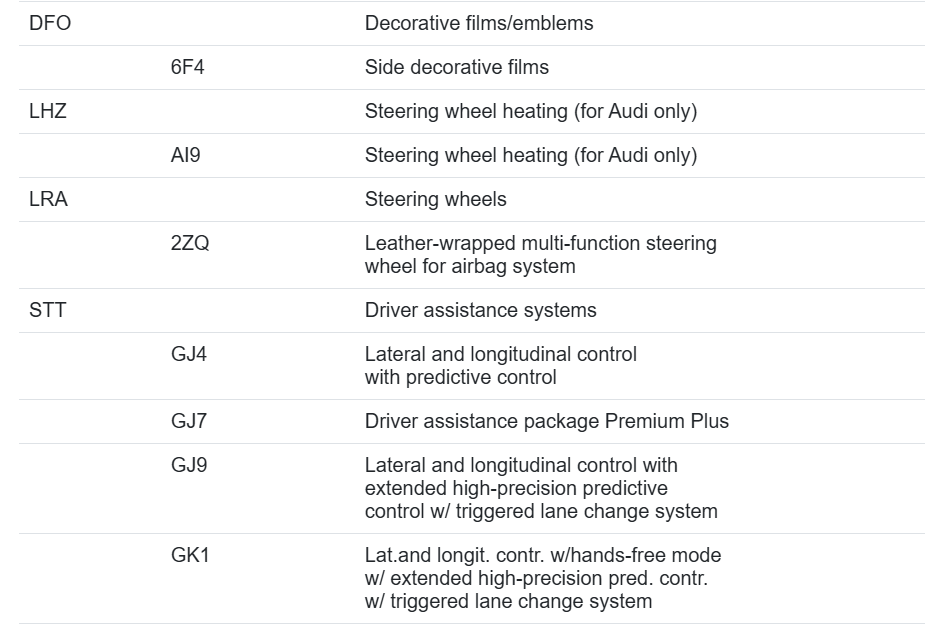This screenshot has height=643, width=925.
Task: Click the GJ4 lateral and longitudinal control text
Action: pos(501,365)
